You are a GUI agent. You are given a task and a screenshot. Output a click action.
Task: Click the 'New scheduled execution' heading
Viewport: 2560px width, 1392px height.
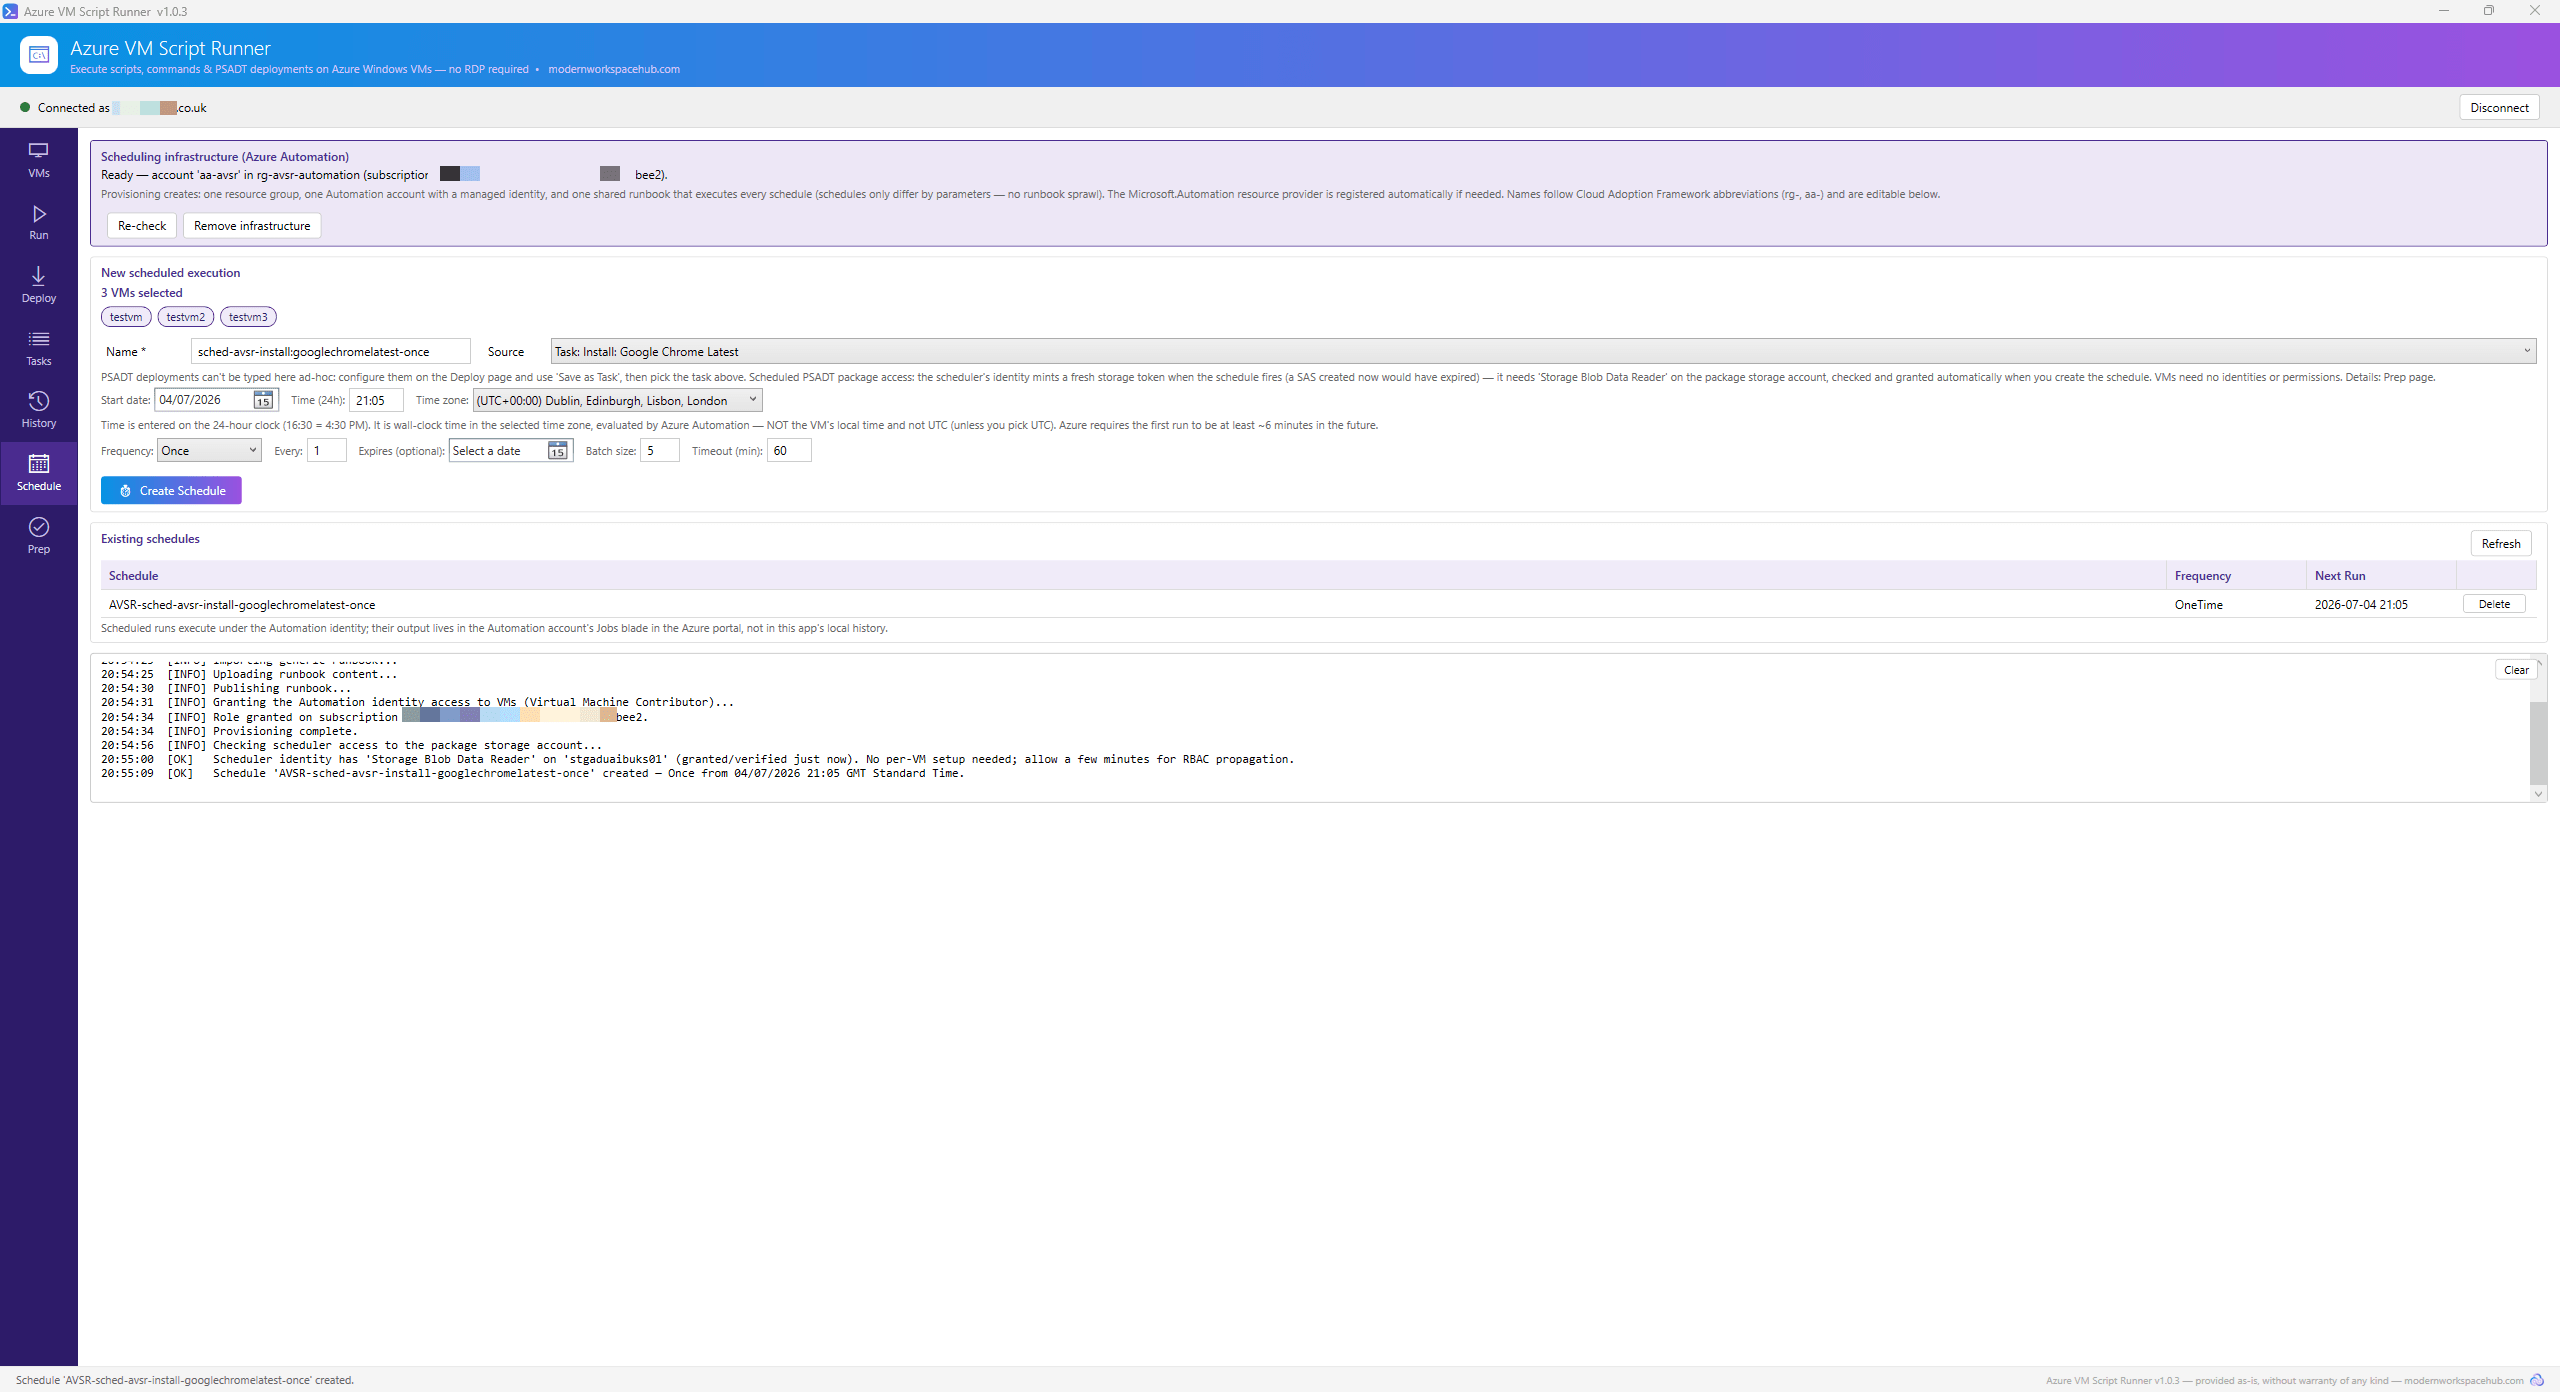click(170, 273)
